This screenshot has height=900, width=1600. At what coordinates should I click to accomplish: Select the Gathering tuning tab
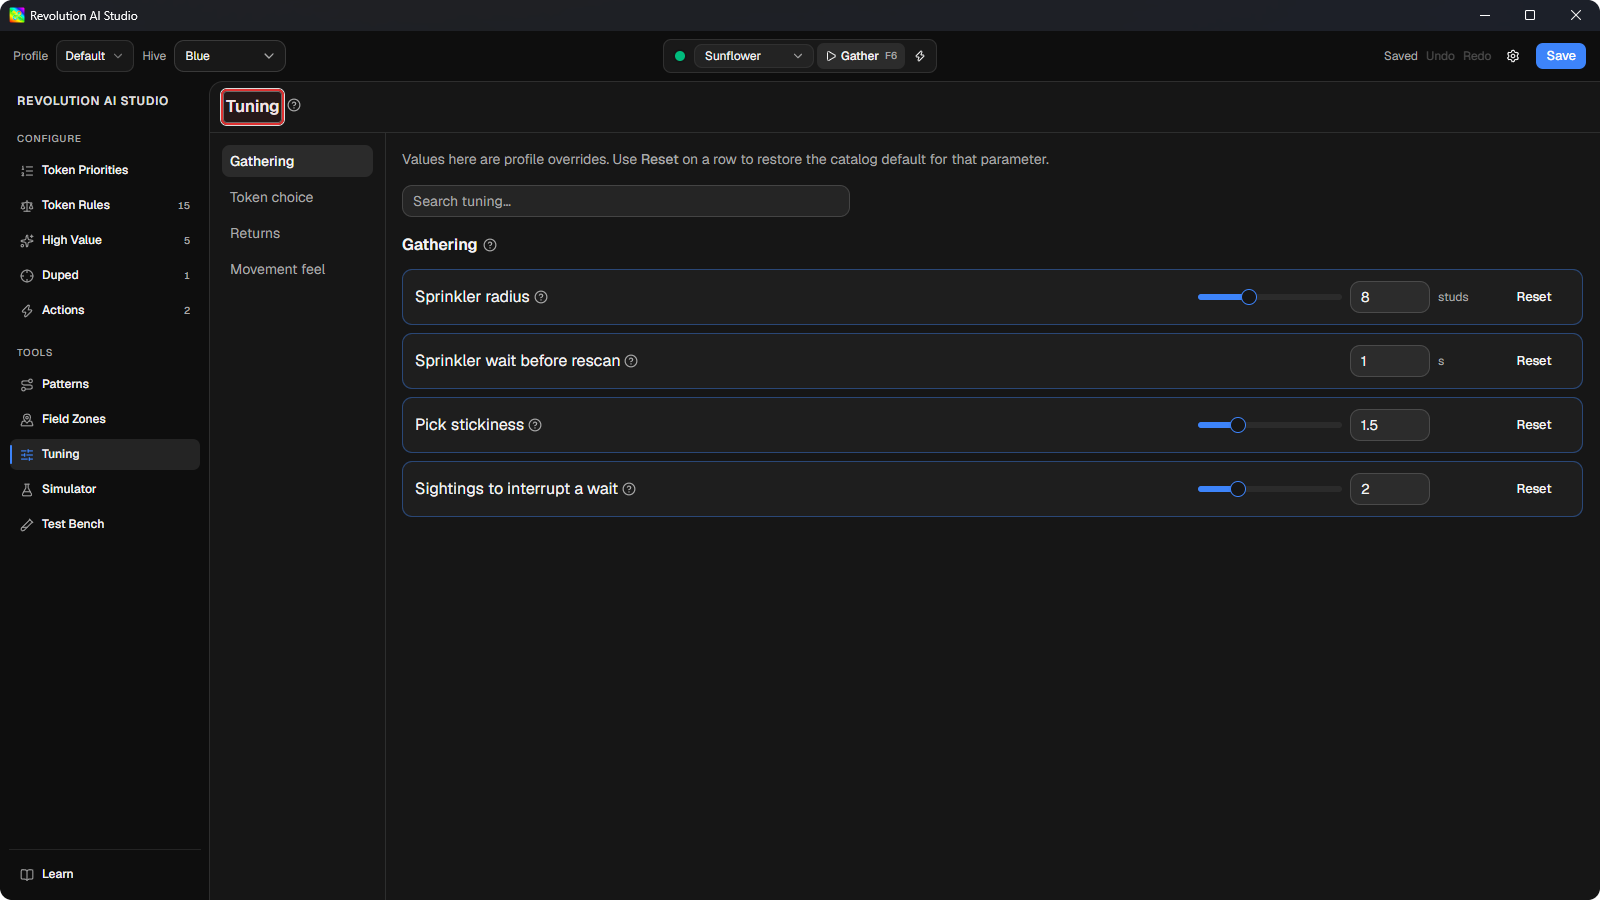[x=297, y=161]
